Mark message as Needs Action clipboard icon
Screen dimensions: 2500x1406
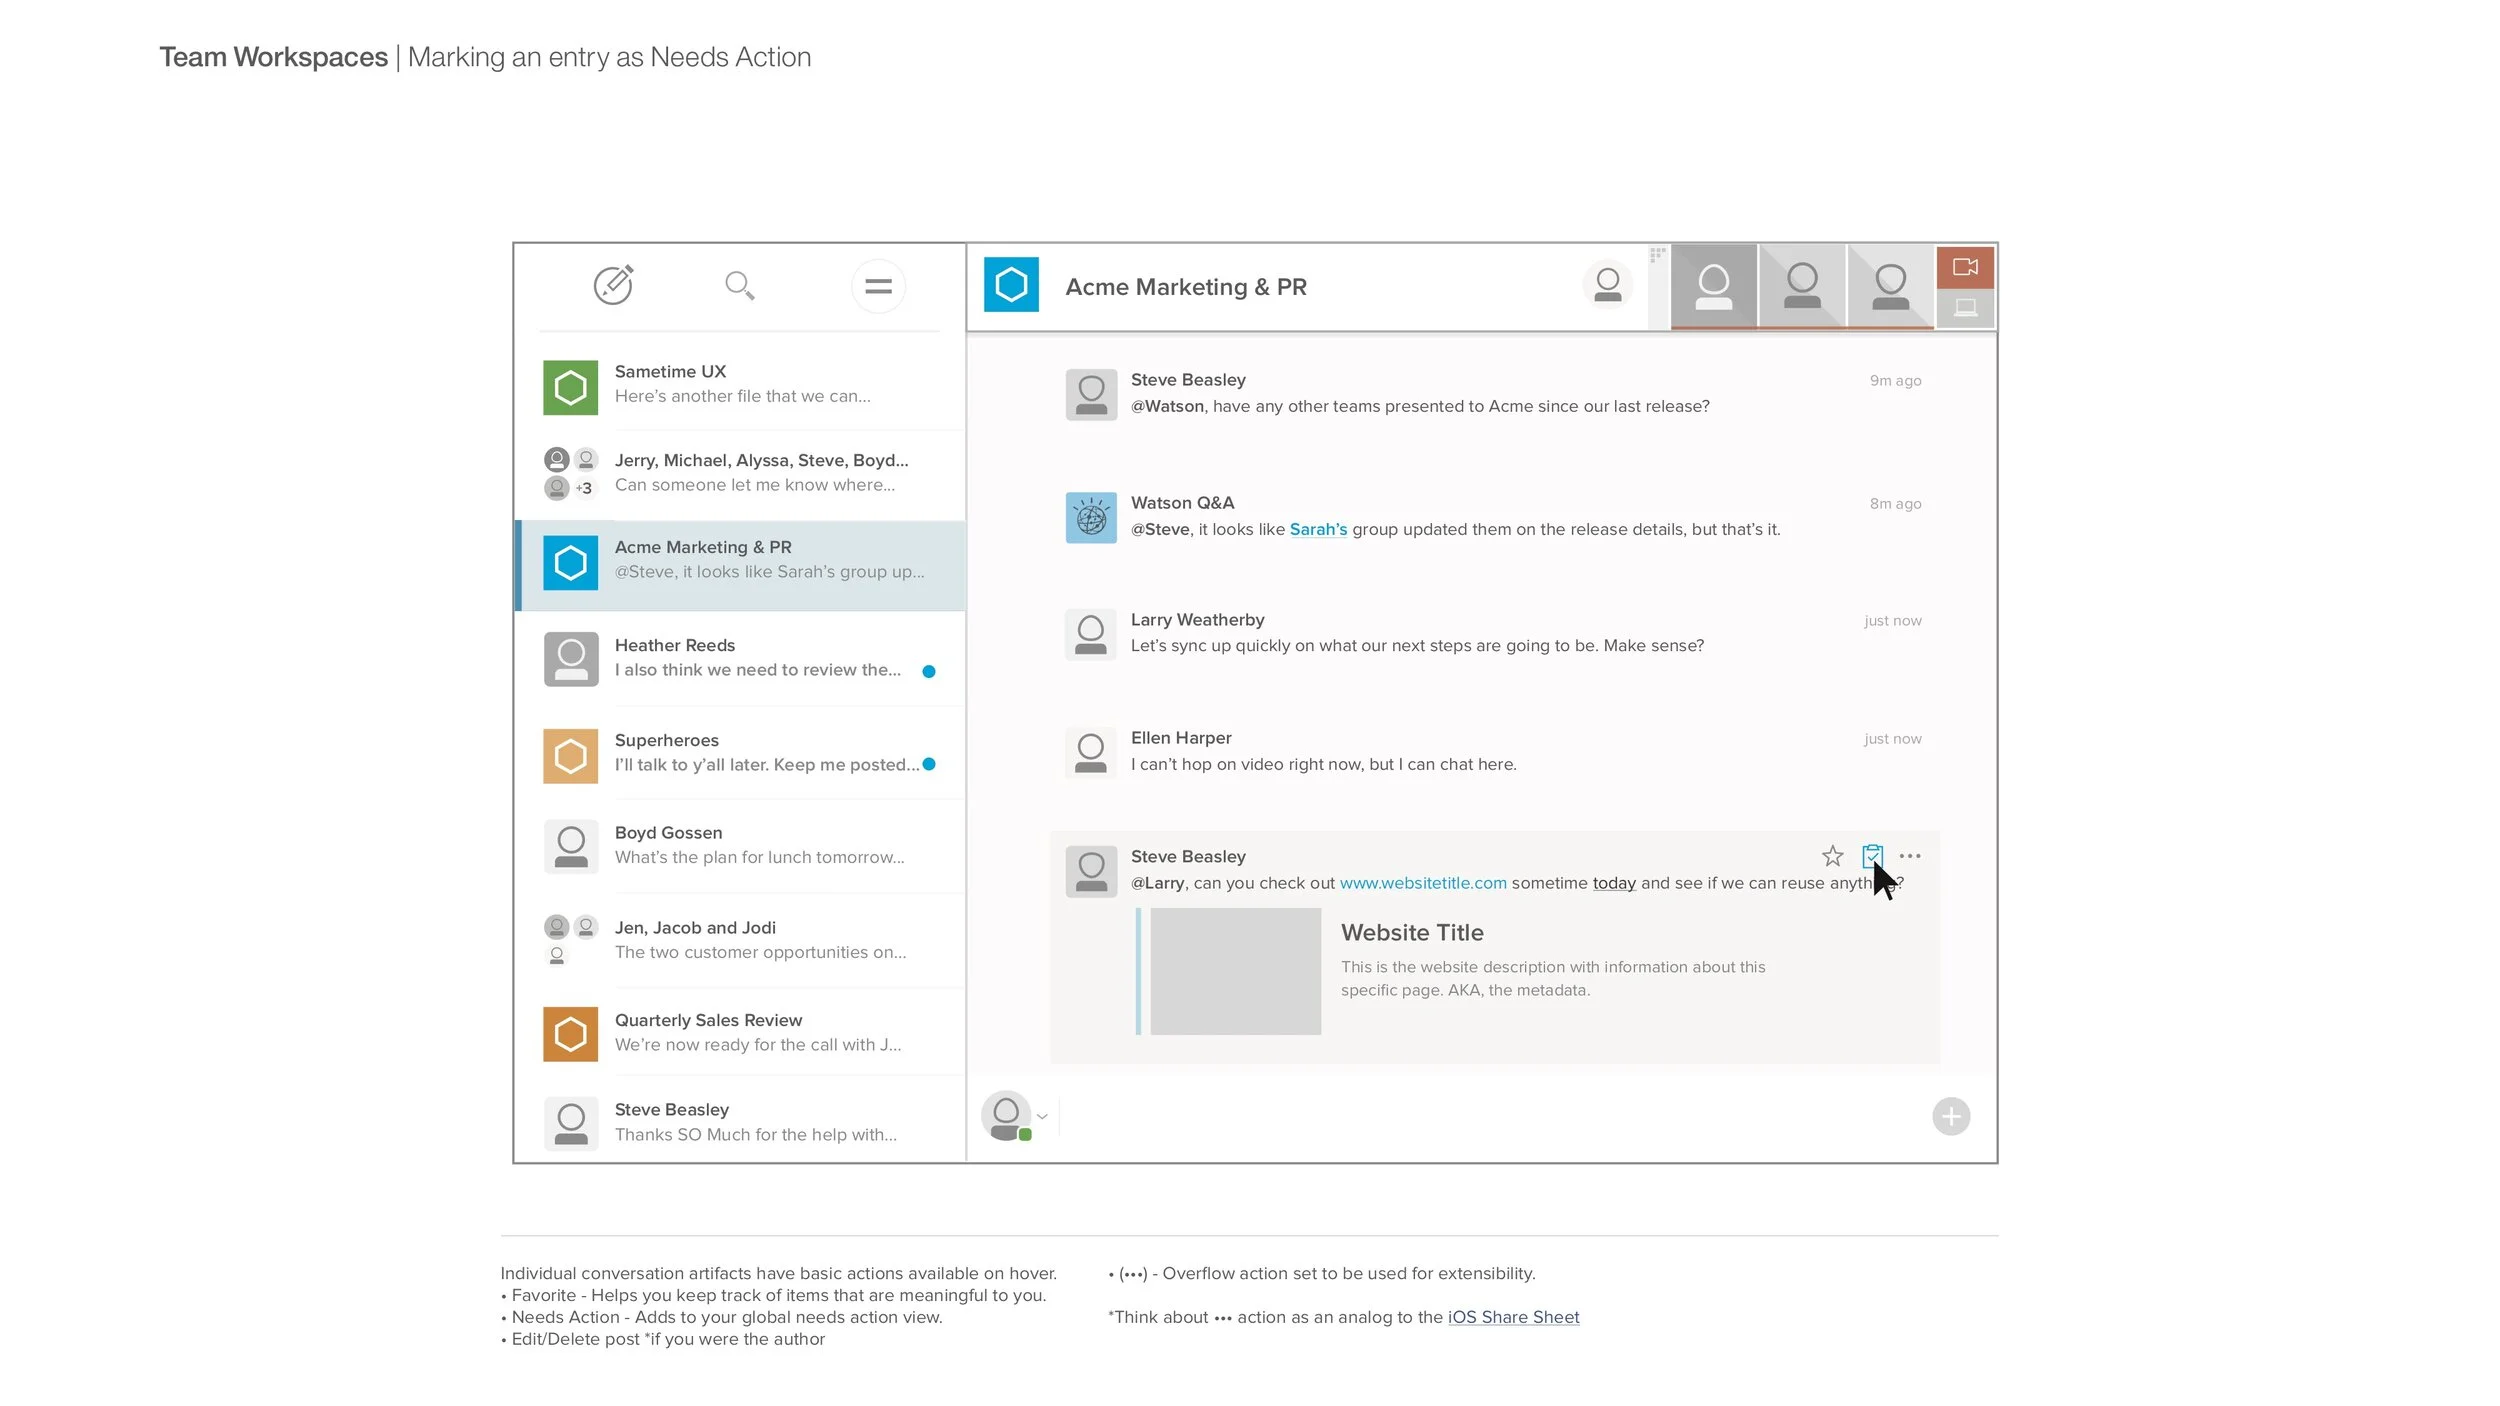tap(1872, 856)
